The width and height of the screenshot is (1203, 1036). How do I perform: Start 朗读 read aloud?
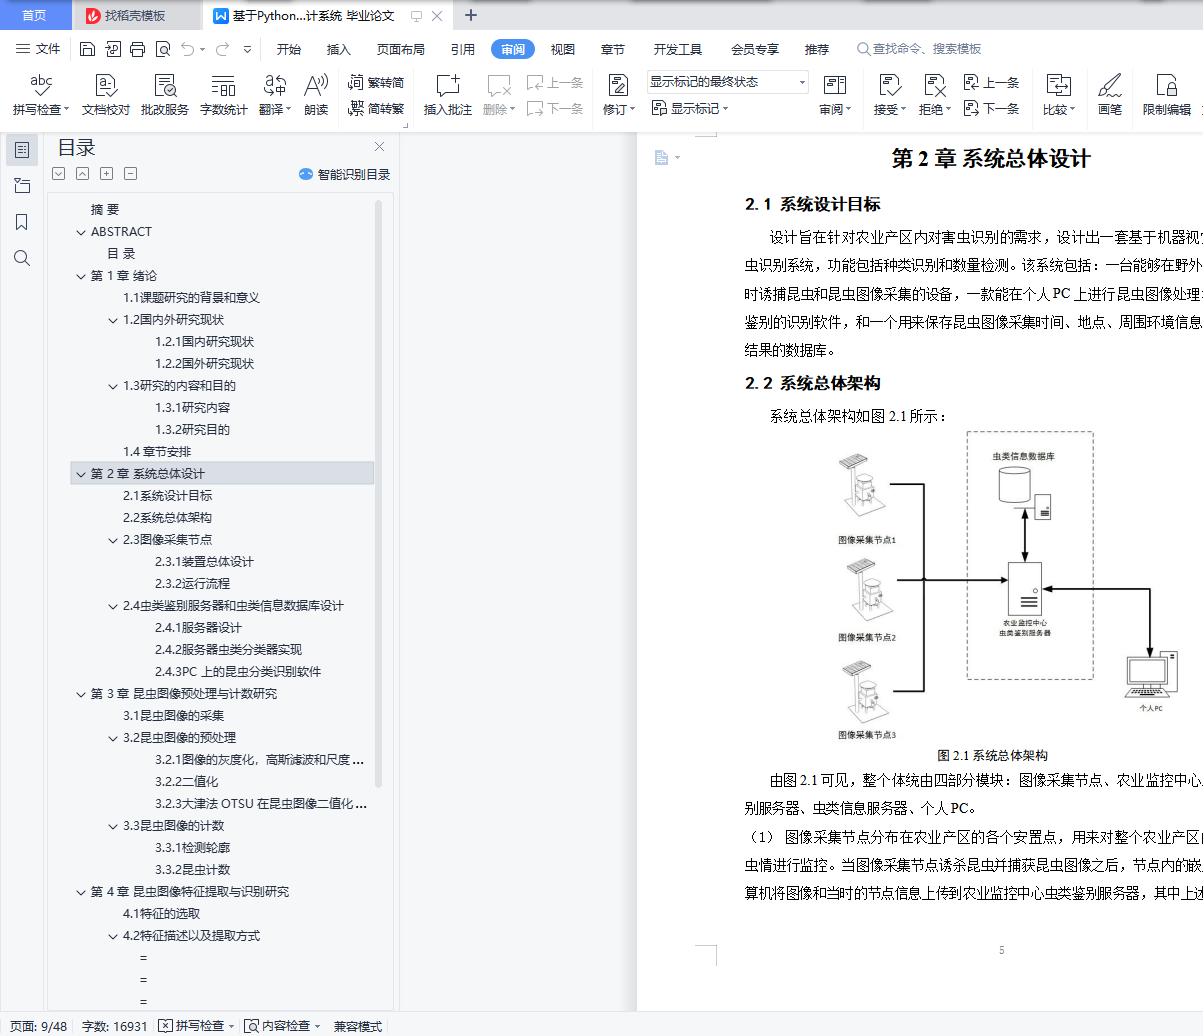coord(316,95)
